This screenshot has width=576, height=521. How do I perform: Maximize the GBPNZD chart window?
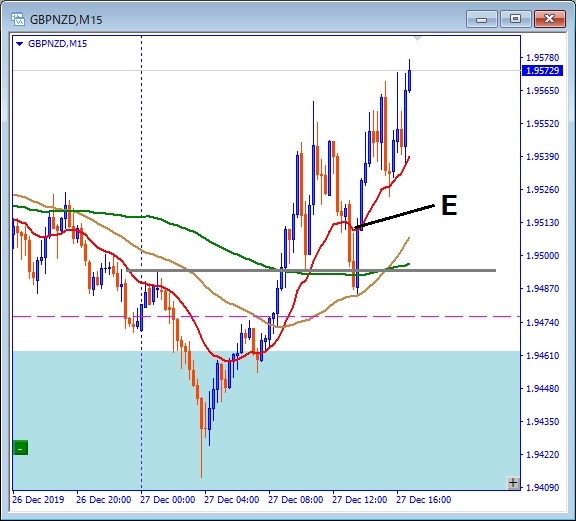(x=515, y=19)
